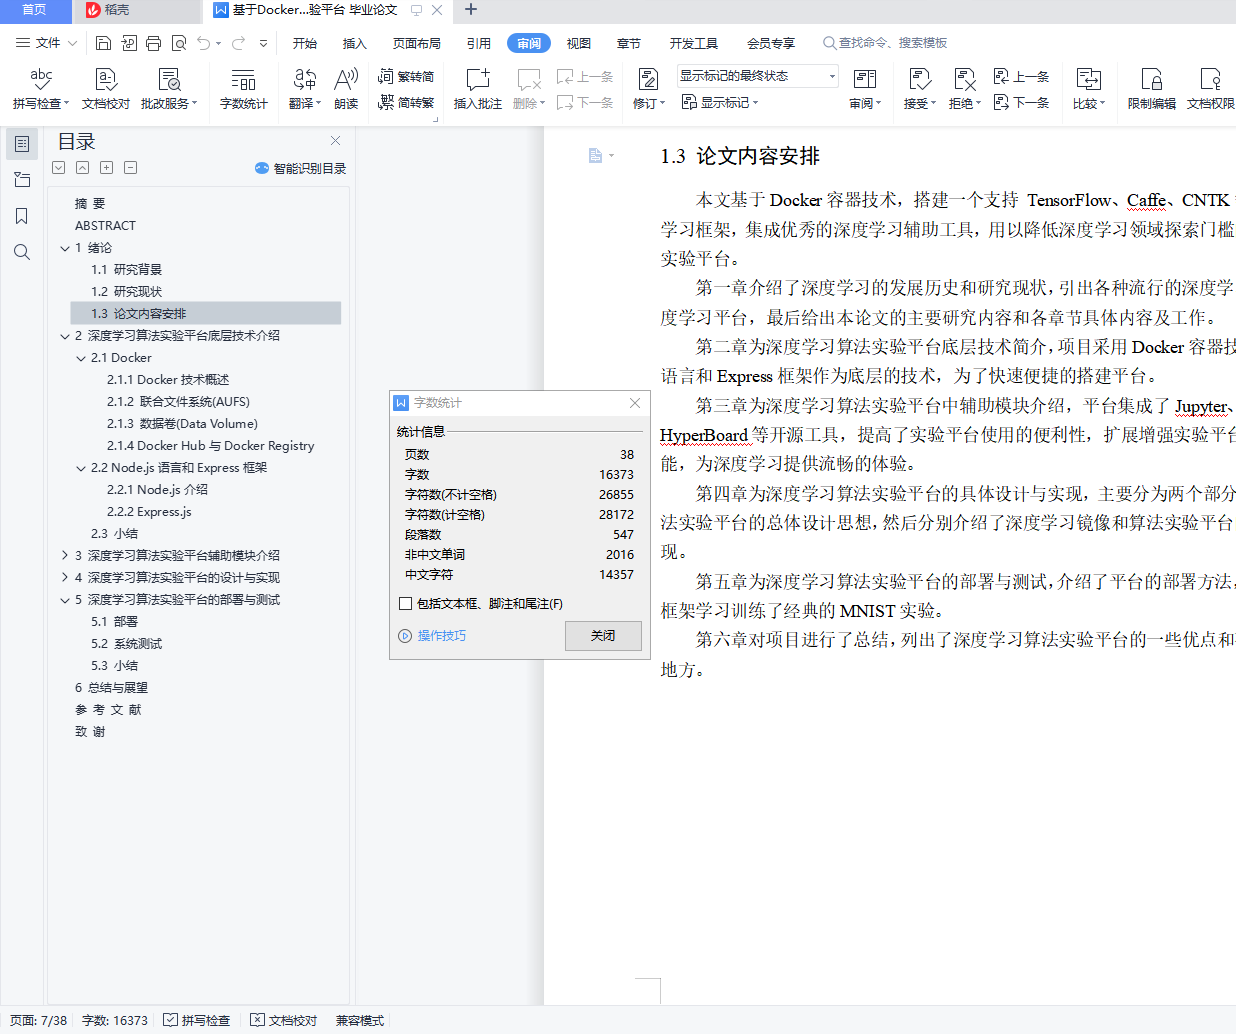
Task: Open the quick toolbar customize arrow
Action: tap(264, 43)
